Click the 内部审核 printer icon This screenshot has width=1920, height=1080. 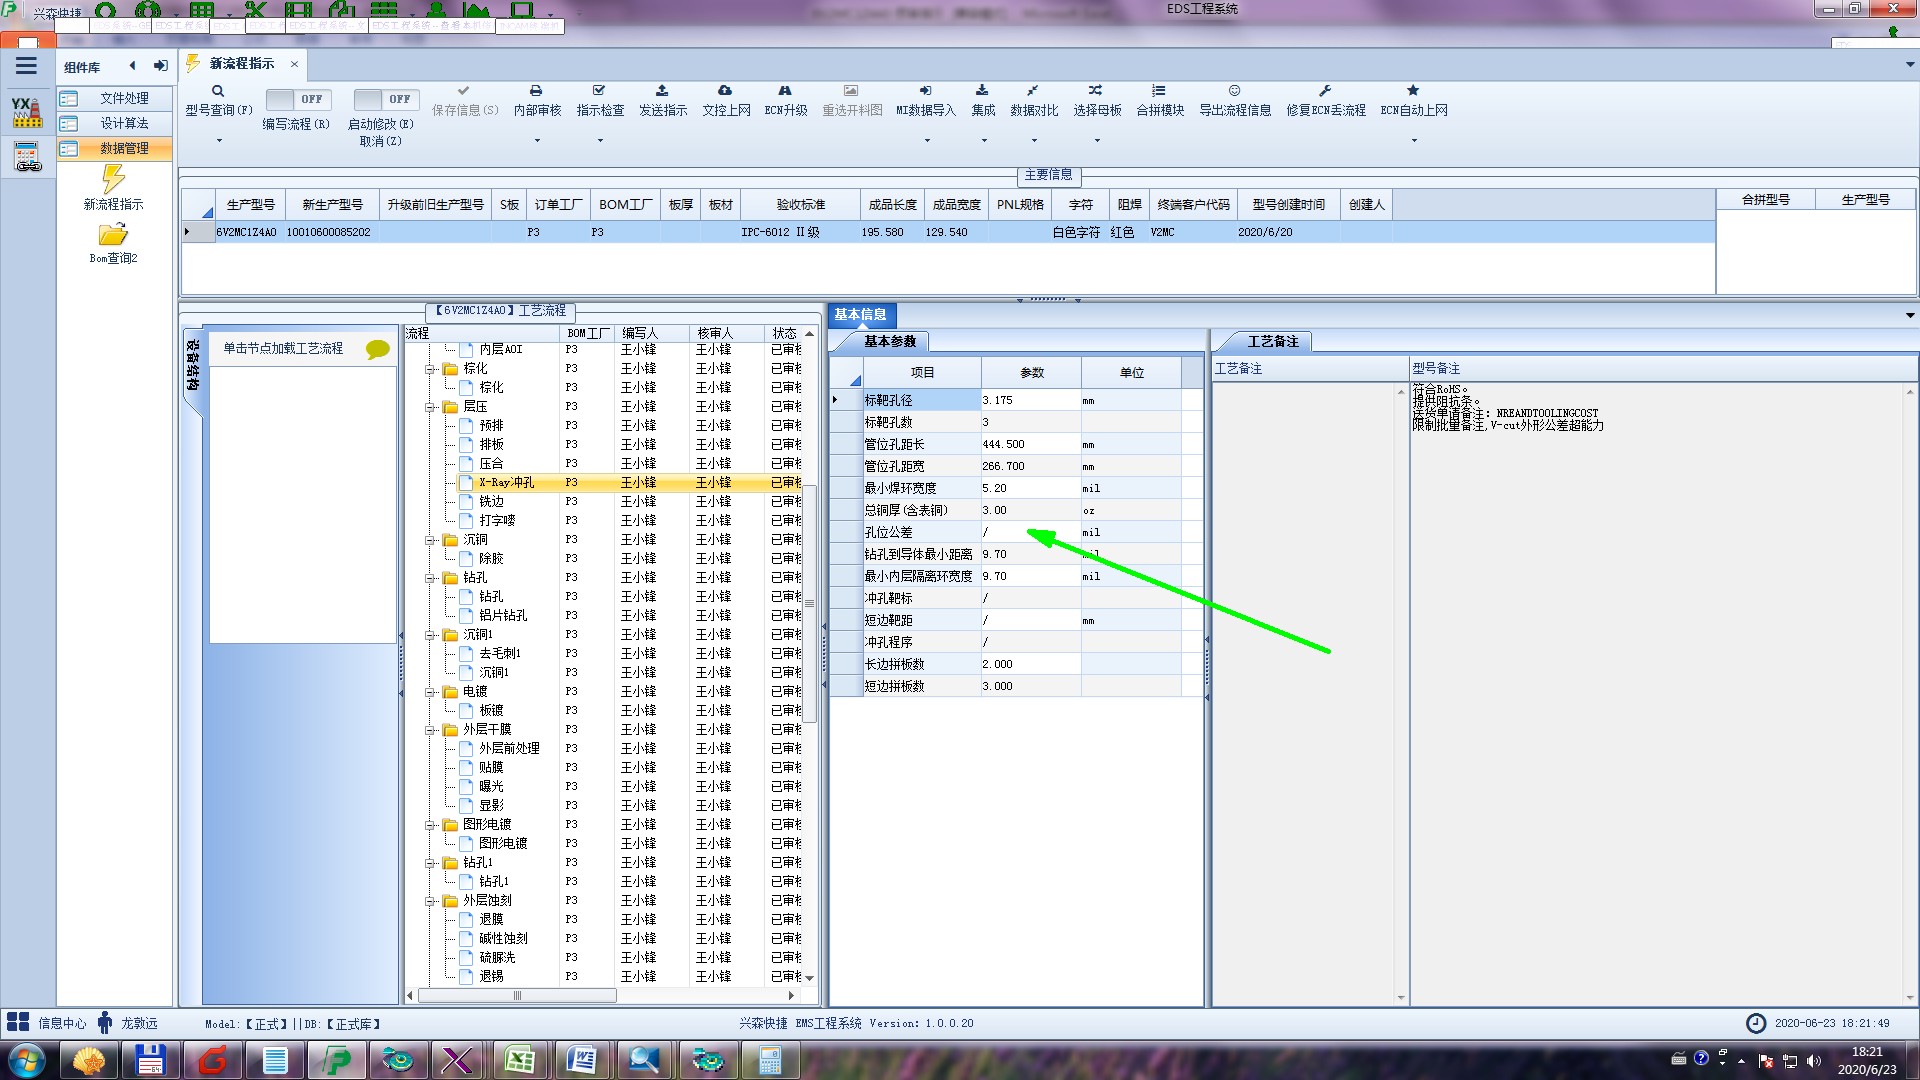tap(536, 91)
